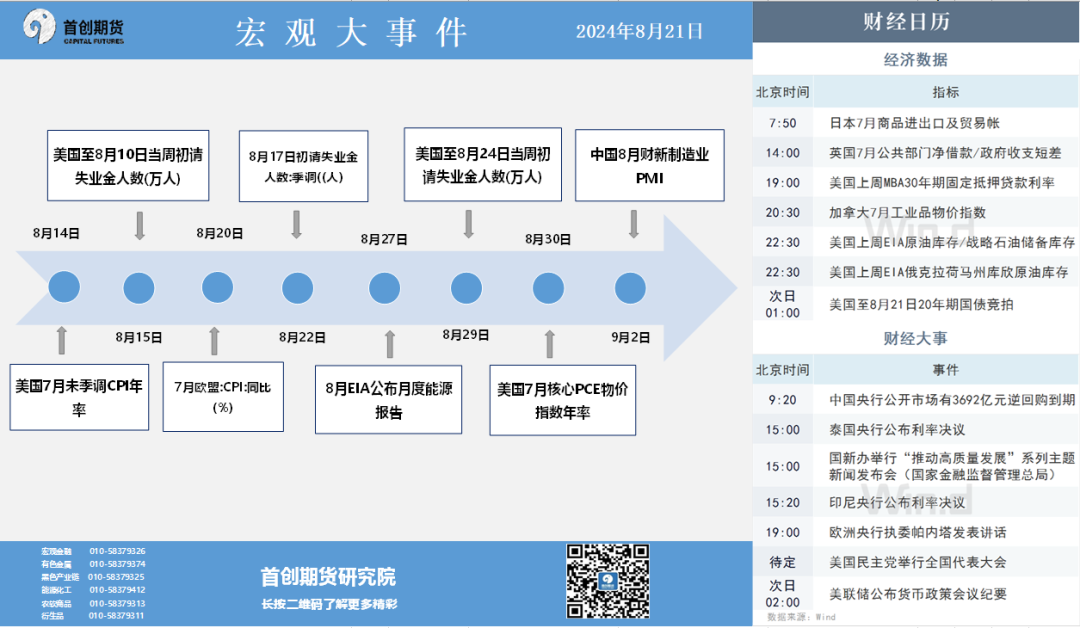Select the 欧洲央行执委帕内塔发表讲话 row
The image size is (1080, 628).
pos(915,532)
